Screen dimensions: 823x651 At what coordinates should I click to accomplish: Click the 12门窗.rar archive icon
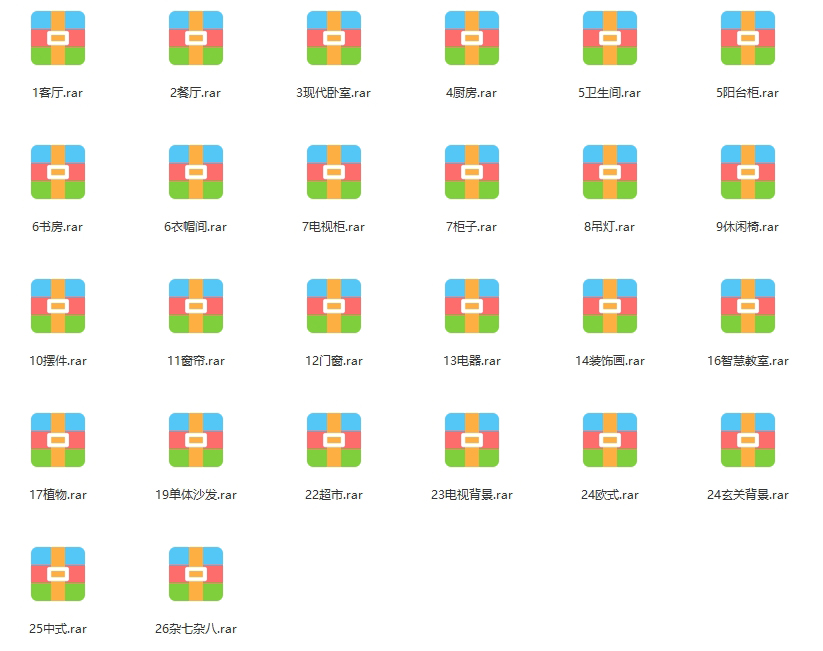(x=334, y=306)
